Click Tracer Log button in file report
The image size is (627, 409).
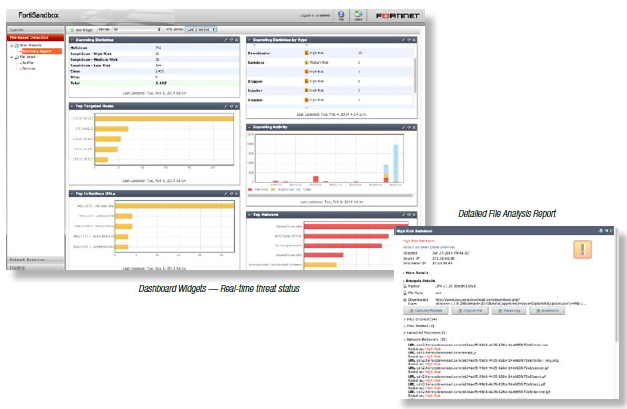click(x=509, y=311)
